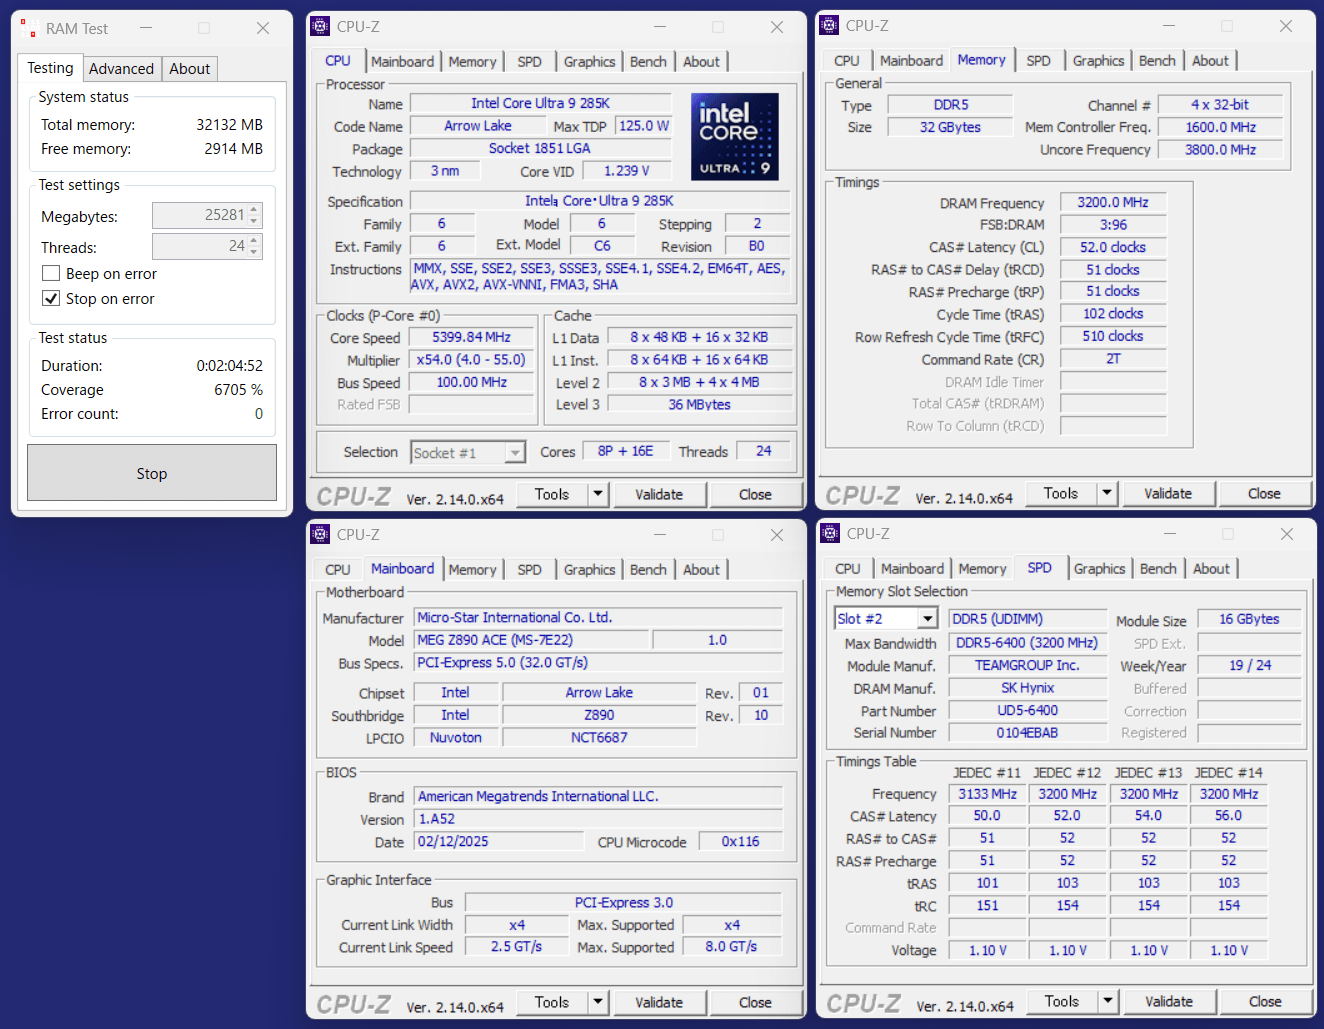Click the RAM Test app icon in title bar
The image size is (1324, 1029).
(x=28, y=28)
